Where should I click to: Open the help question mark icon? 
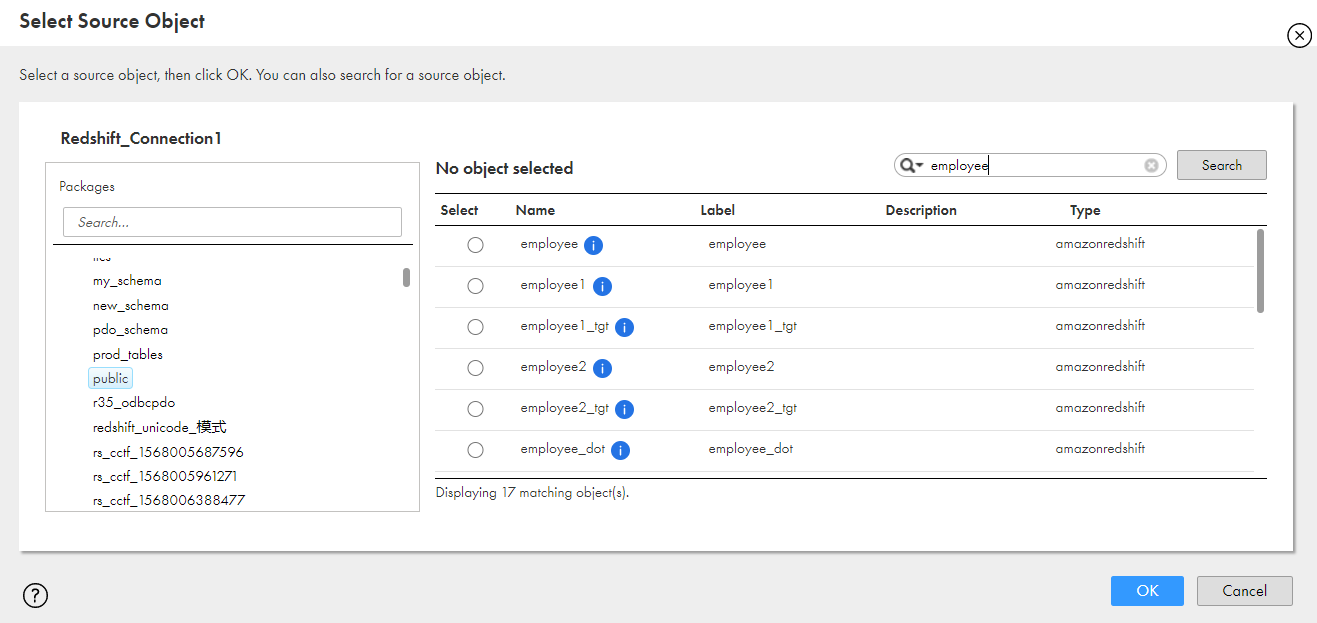click(x=35, y=595)
